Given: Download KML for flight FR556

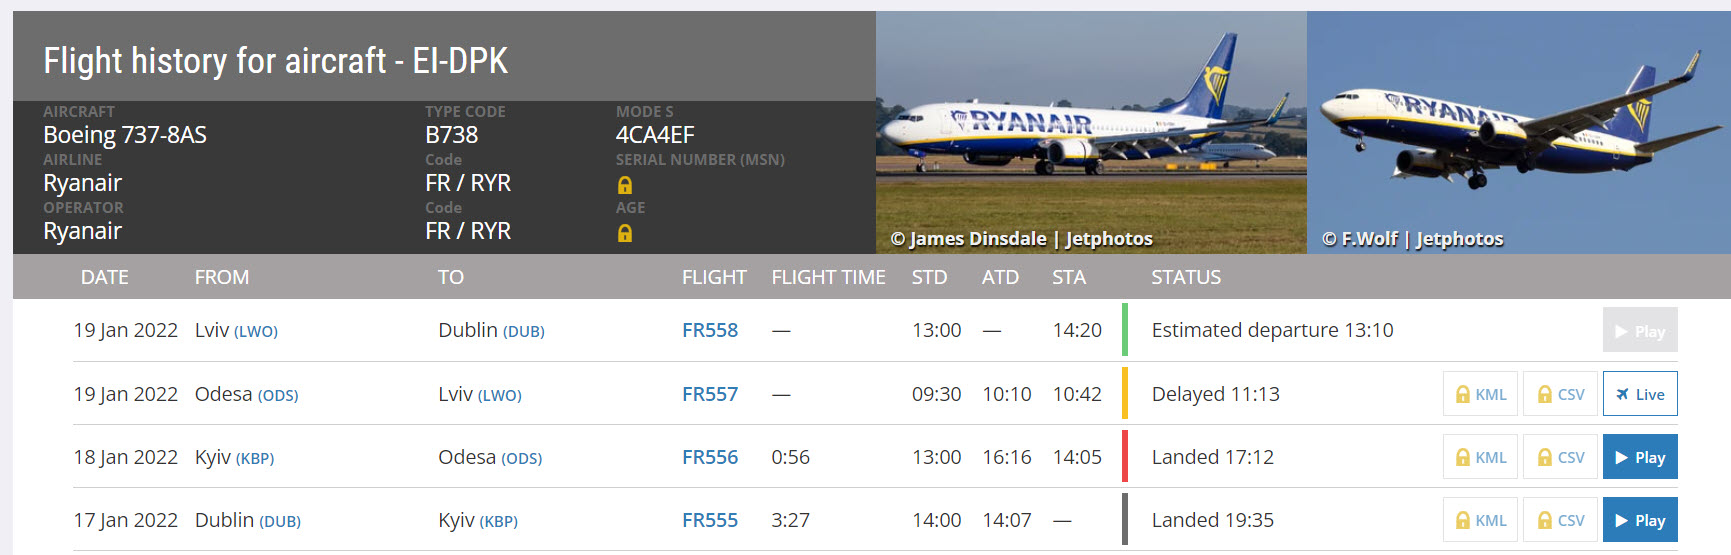Looking at the screenshot, I should [1480, 457].
